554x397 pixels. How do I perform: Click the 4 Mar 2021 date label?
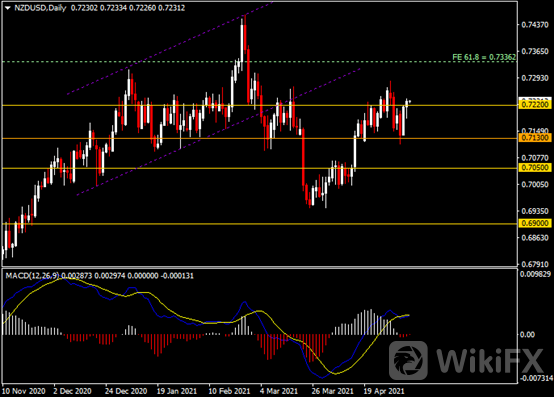pyautogui.click(x=279, y=391)
